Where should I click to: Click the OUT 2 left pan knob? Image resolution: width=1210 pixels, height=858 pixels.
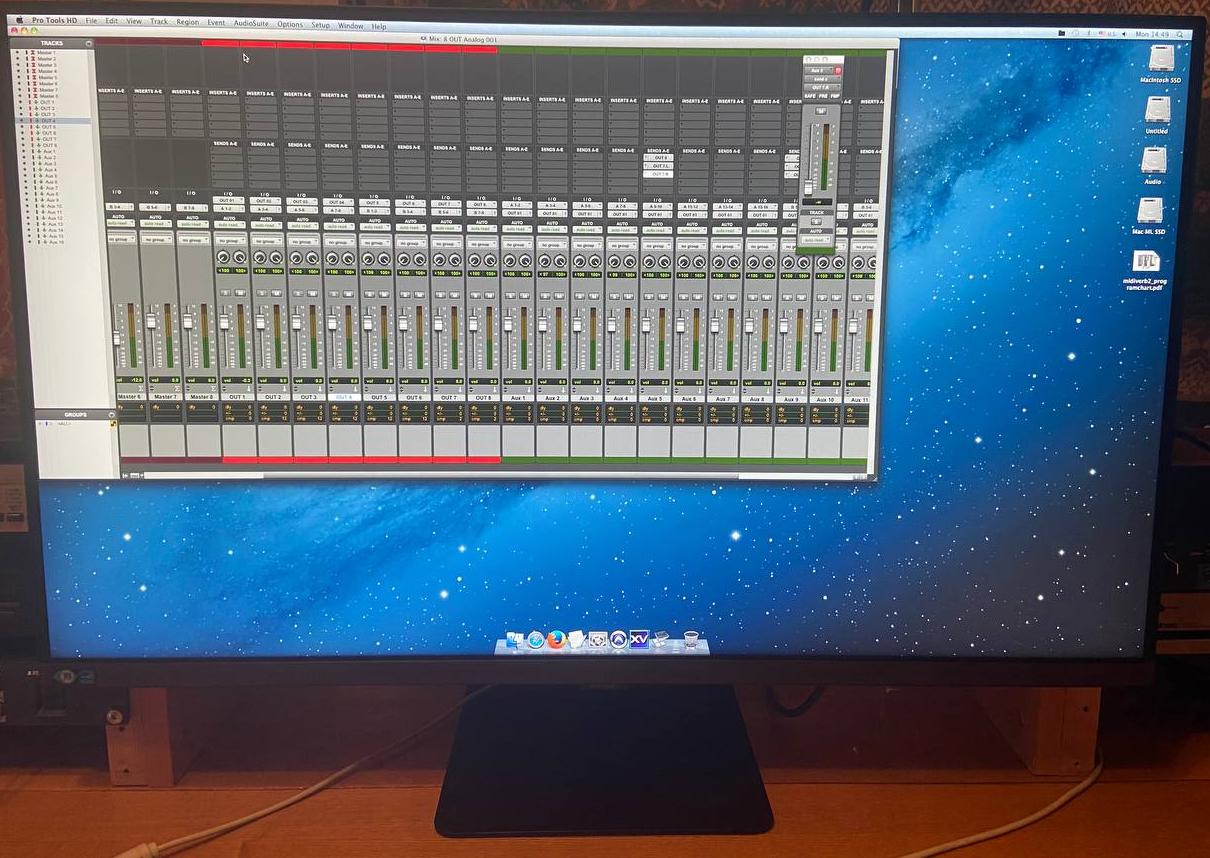point(261,258)
